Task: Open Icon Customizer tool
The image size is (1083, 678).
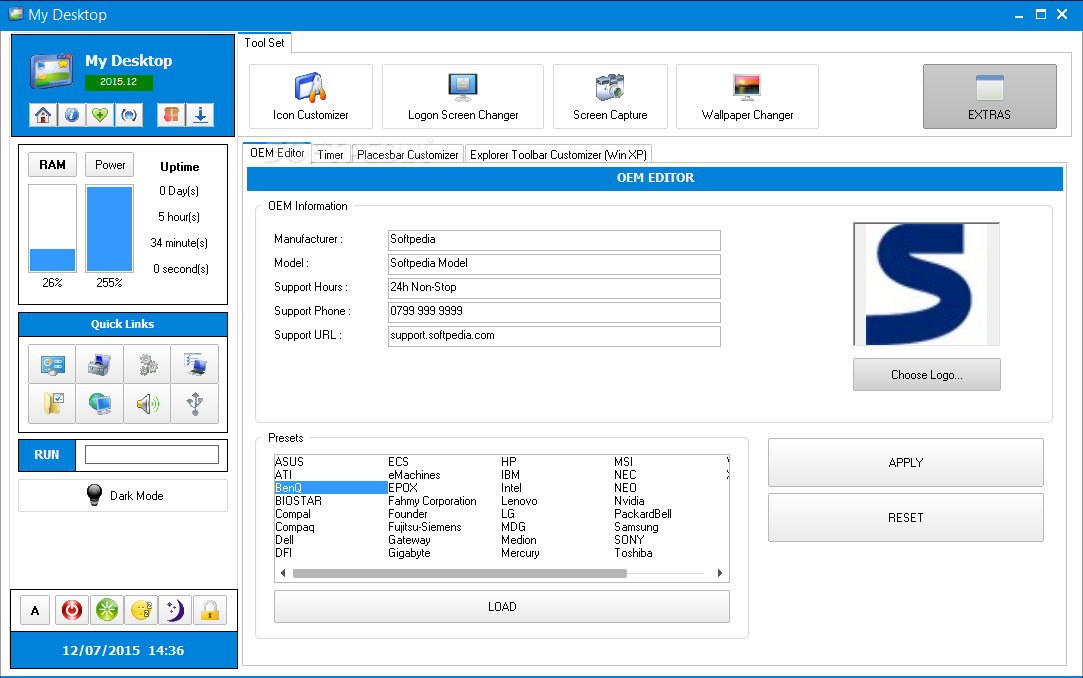Action: [311, 97]
